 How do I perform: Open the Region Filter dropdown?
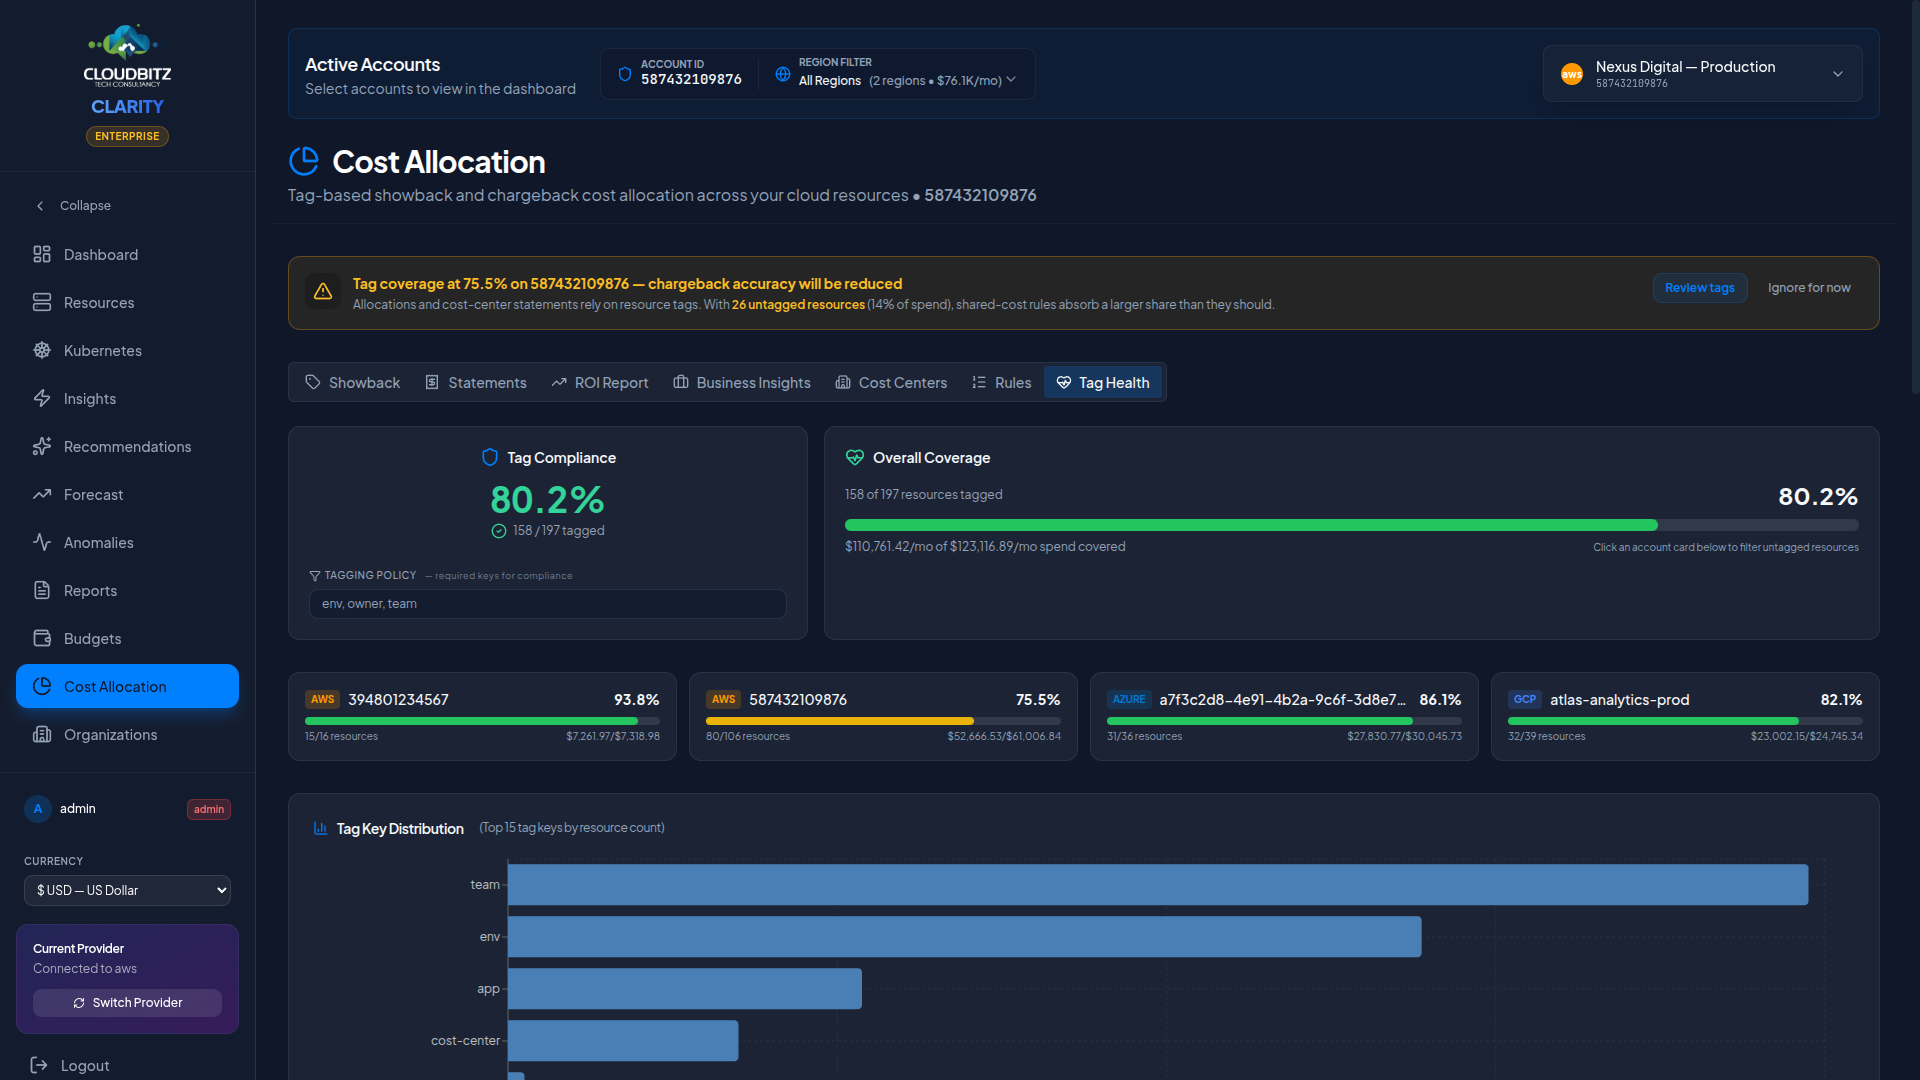(907, 80)
